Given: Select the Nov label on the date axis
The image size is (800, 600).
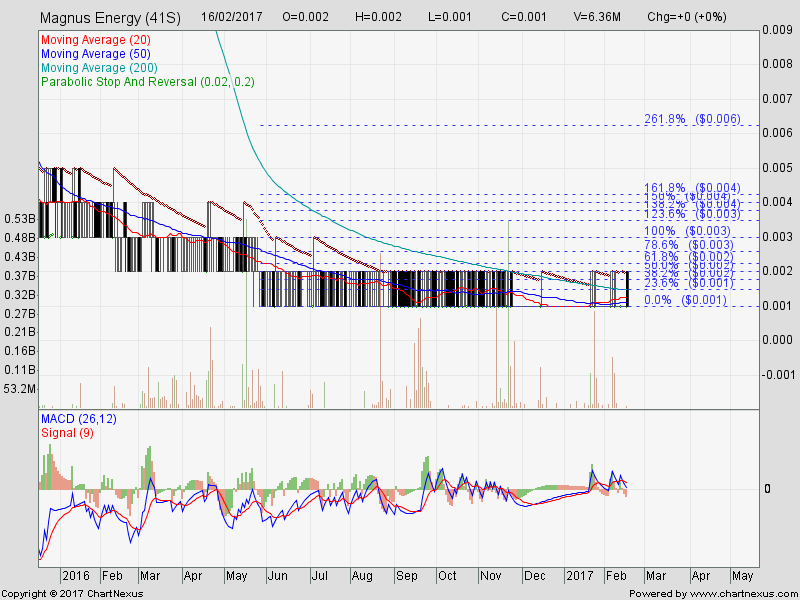Looking at the screenshot, I should point(490,576).
